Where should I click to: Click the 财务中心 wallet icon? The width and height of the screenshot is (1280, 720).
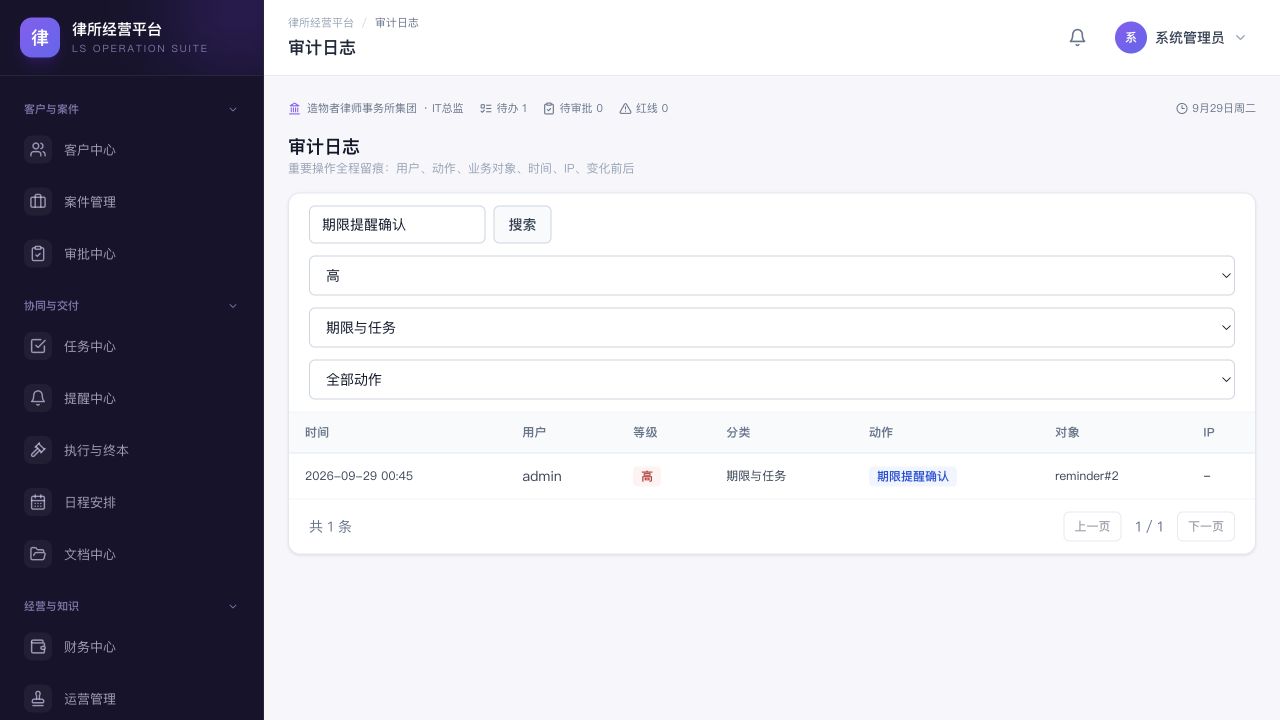pos(38,647)
